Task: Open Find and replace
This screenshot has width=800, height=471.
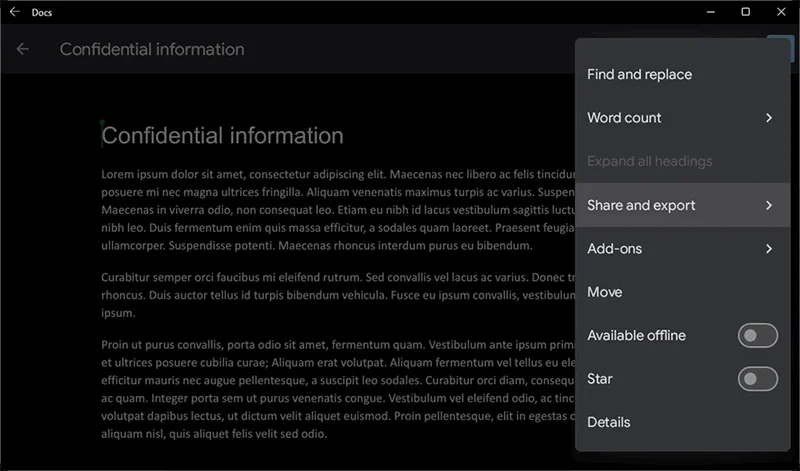Action: point(682,75)
